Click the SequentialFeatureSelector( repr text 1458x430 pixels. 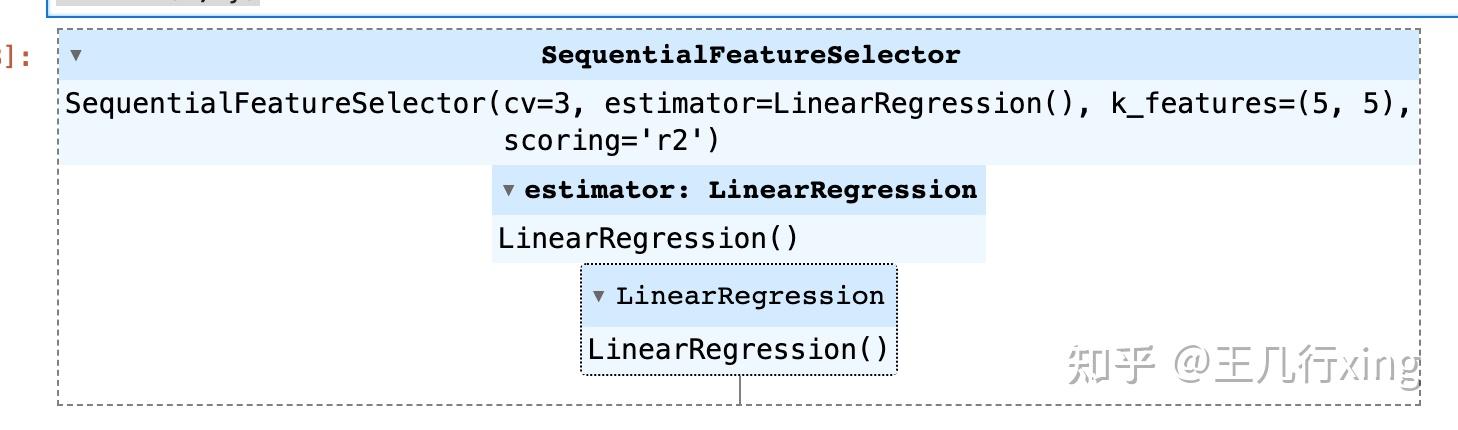[284, 104]
